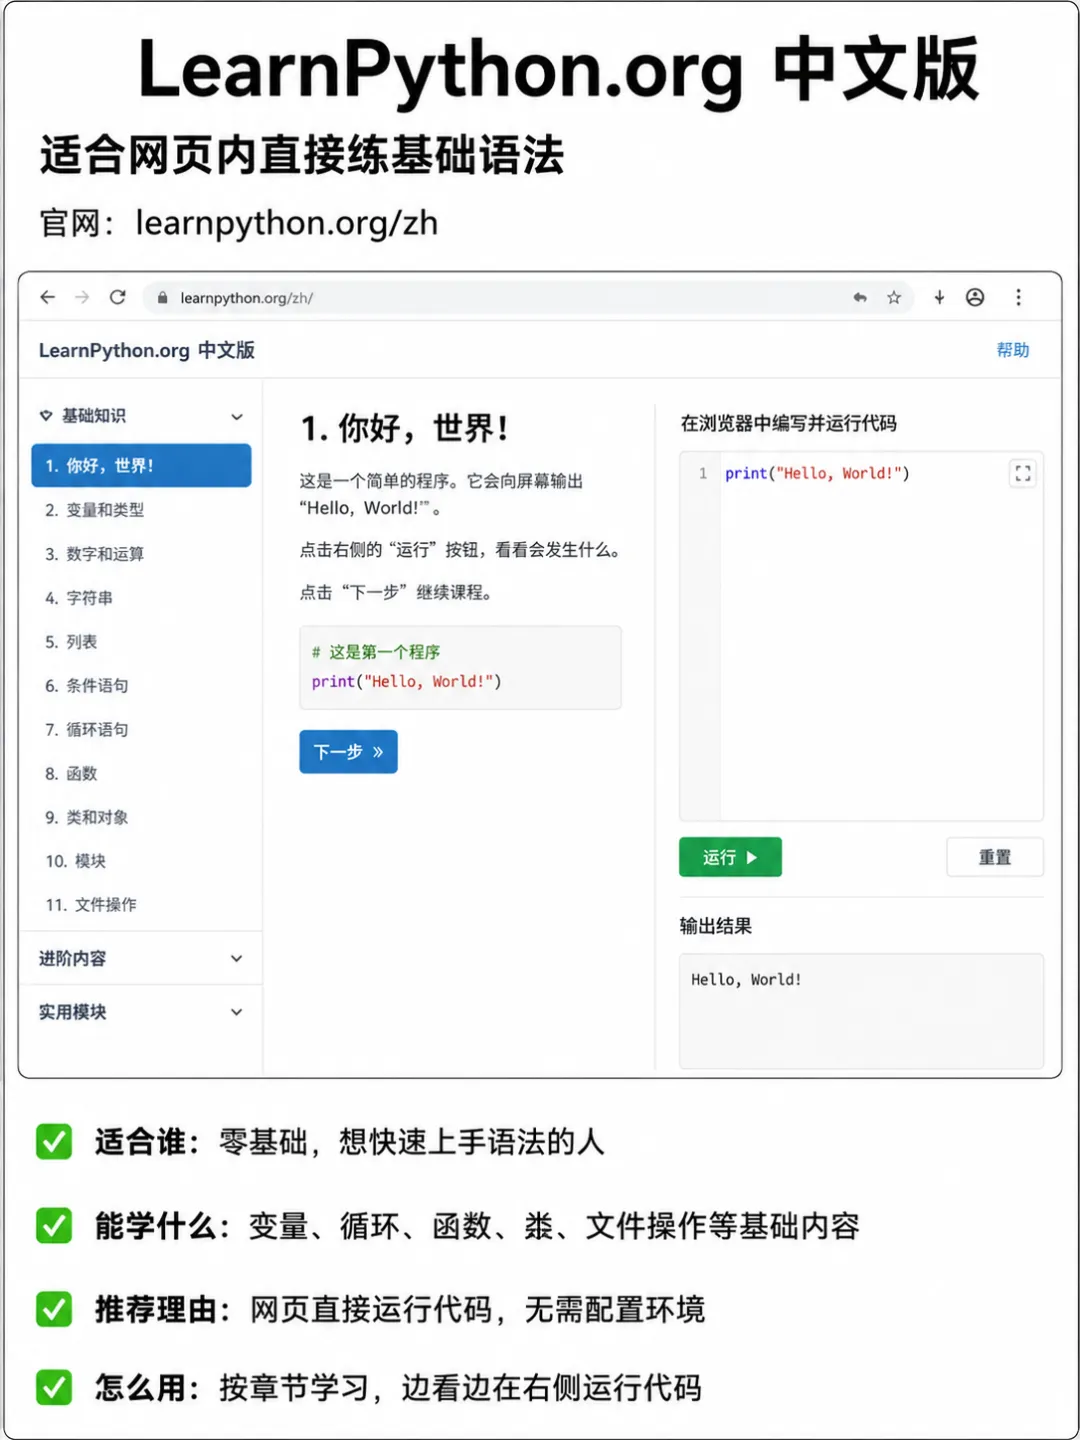
Task: Click the 怎么用 green checkmark
Action: pos(54,1387)
